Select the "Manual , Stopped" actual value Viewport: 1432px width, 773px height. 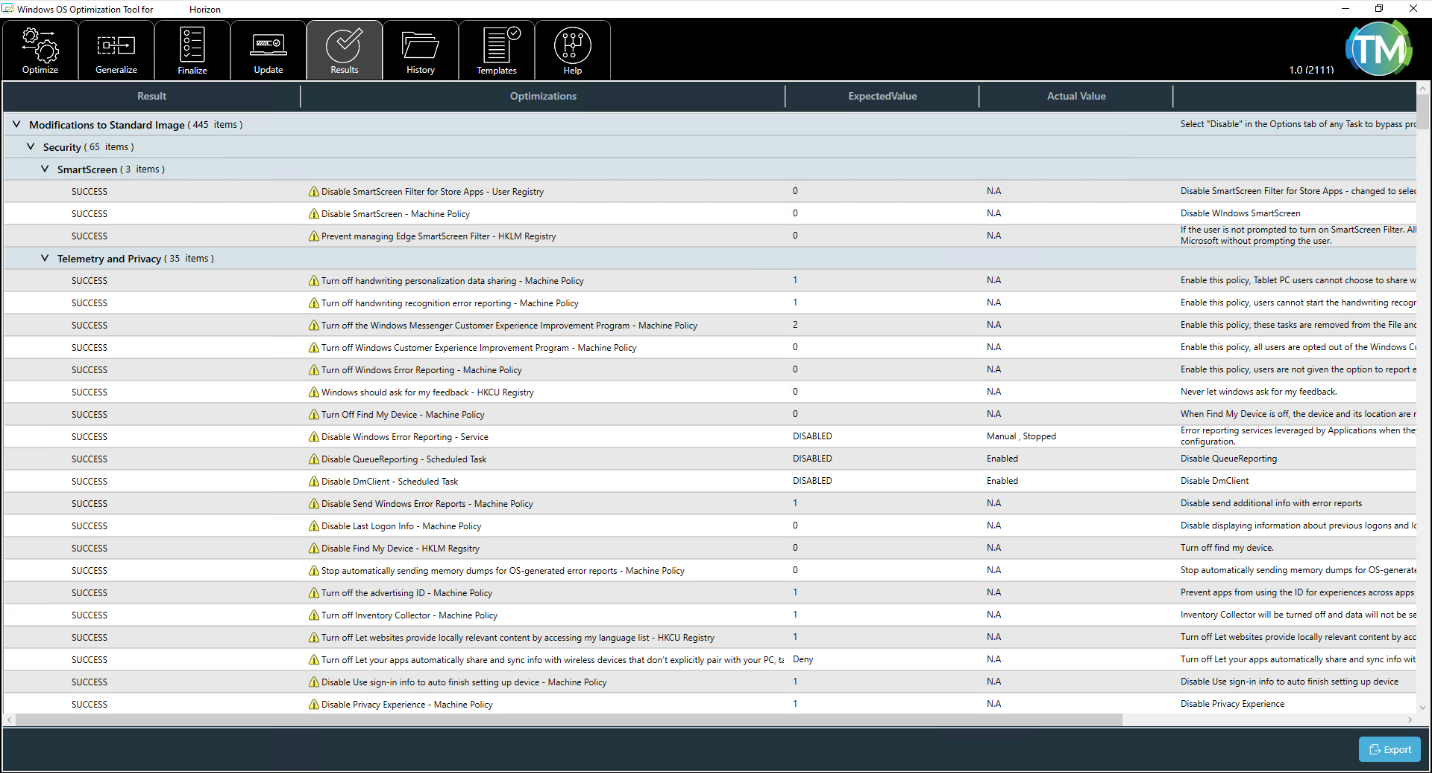pyautogui.click(x=1021, y=436)
